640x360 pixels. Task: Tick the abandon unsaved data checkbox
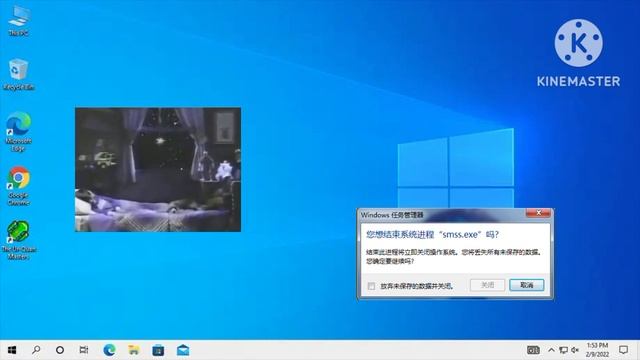click(x=371, y=286)
